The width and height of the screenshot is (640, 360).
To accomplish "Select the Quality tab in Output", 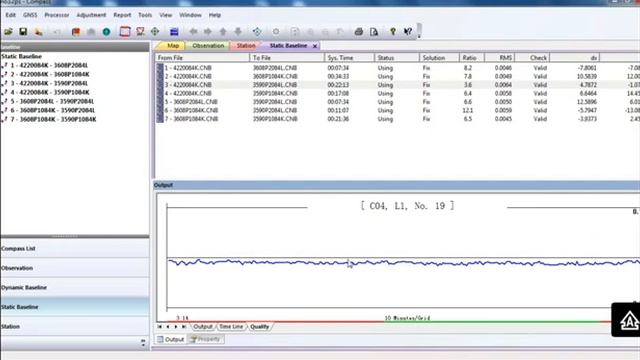I will (260, 327).
